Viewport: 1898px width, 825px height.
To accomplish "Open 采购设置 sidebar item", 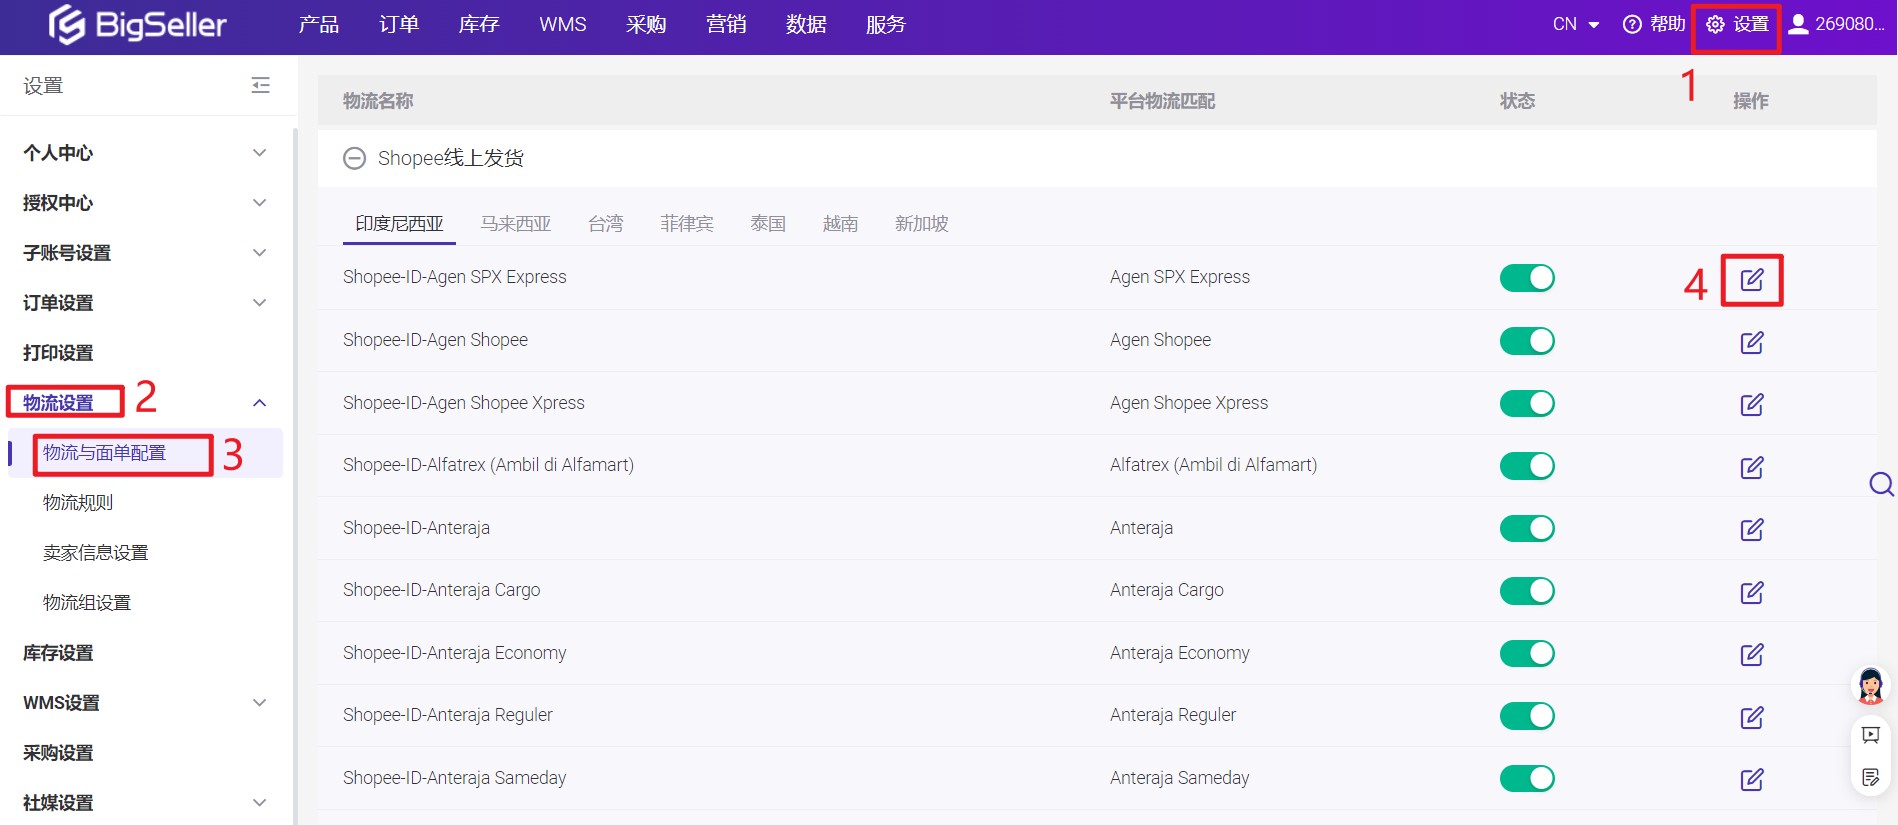I will tap(58, 753).
